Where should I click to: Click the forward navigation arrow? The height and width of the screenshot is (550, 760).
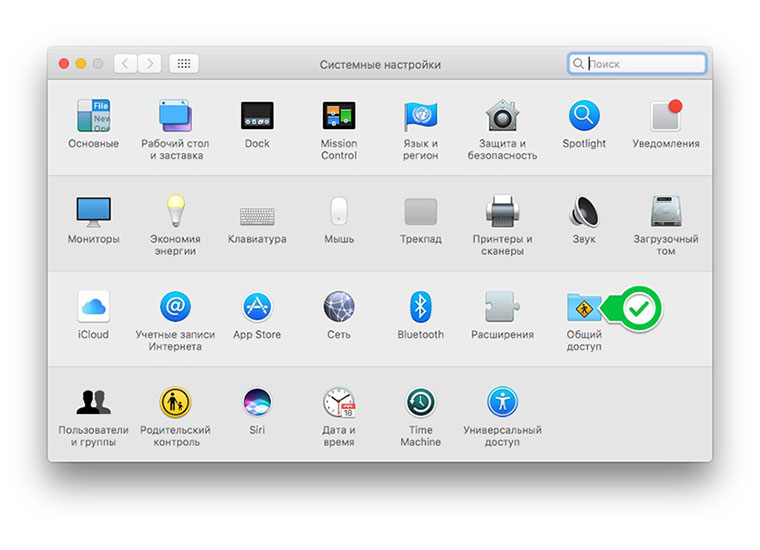[150, 63]
